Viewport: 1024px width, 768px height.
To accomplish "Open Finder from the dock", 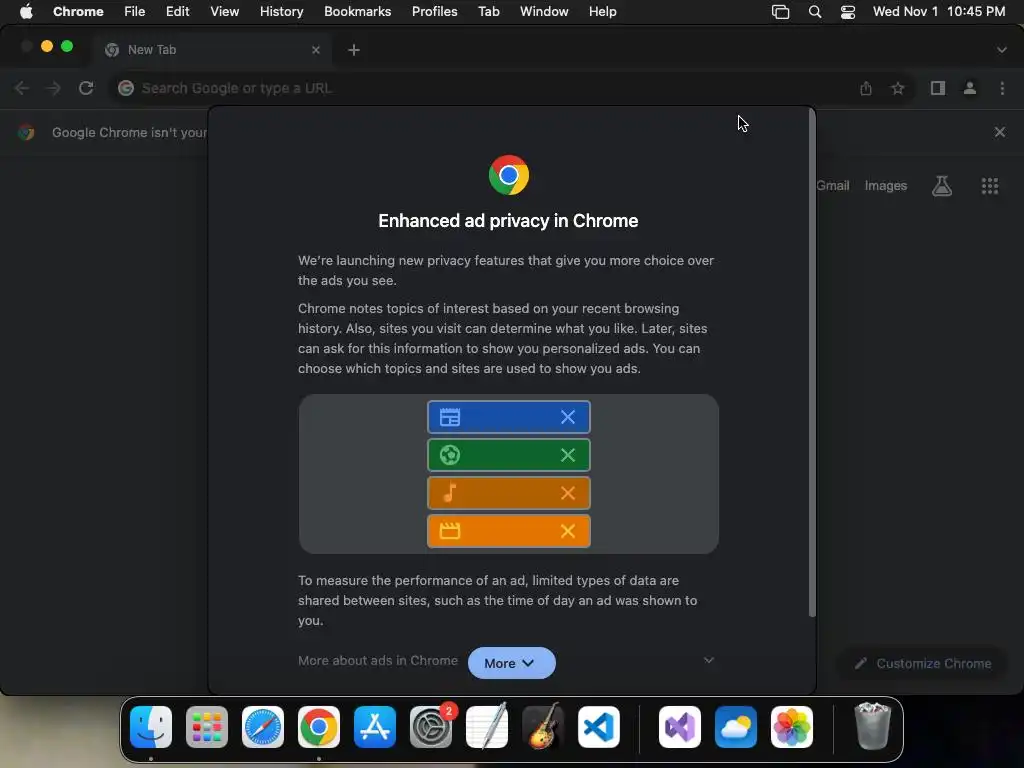I will [x=151, y=727].
